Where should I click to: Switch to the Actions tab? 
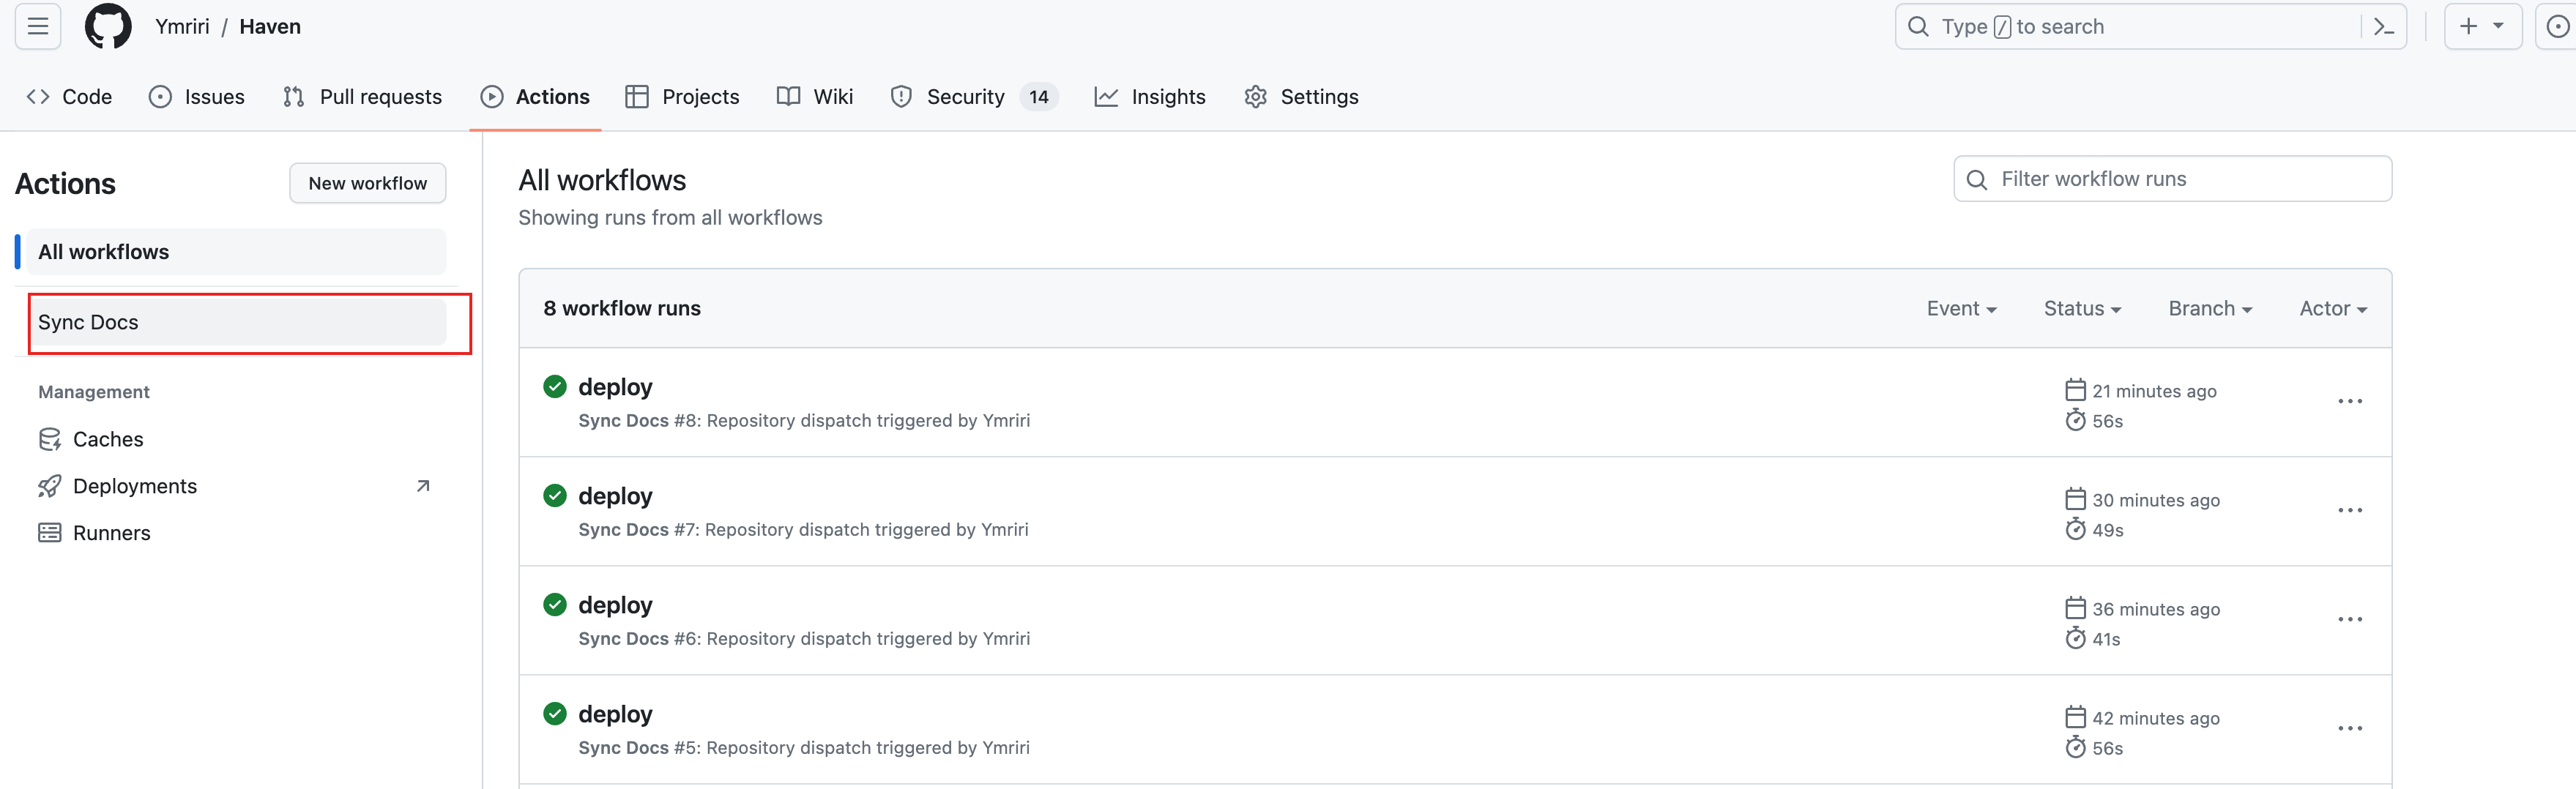535,97
